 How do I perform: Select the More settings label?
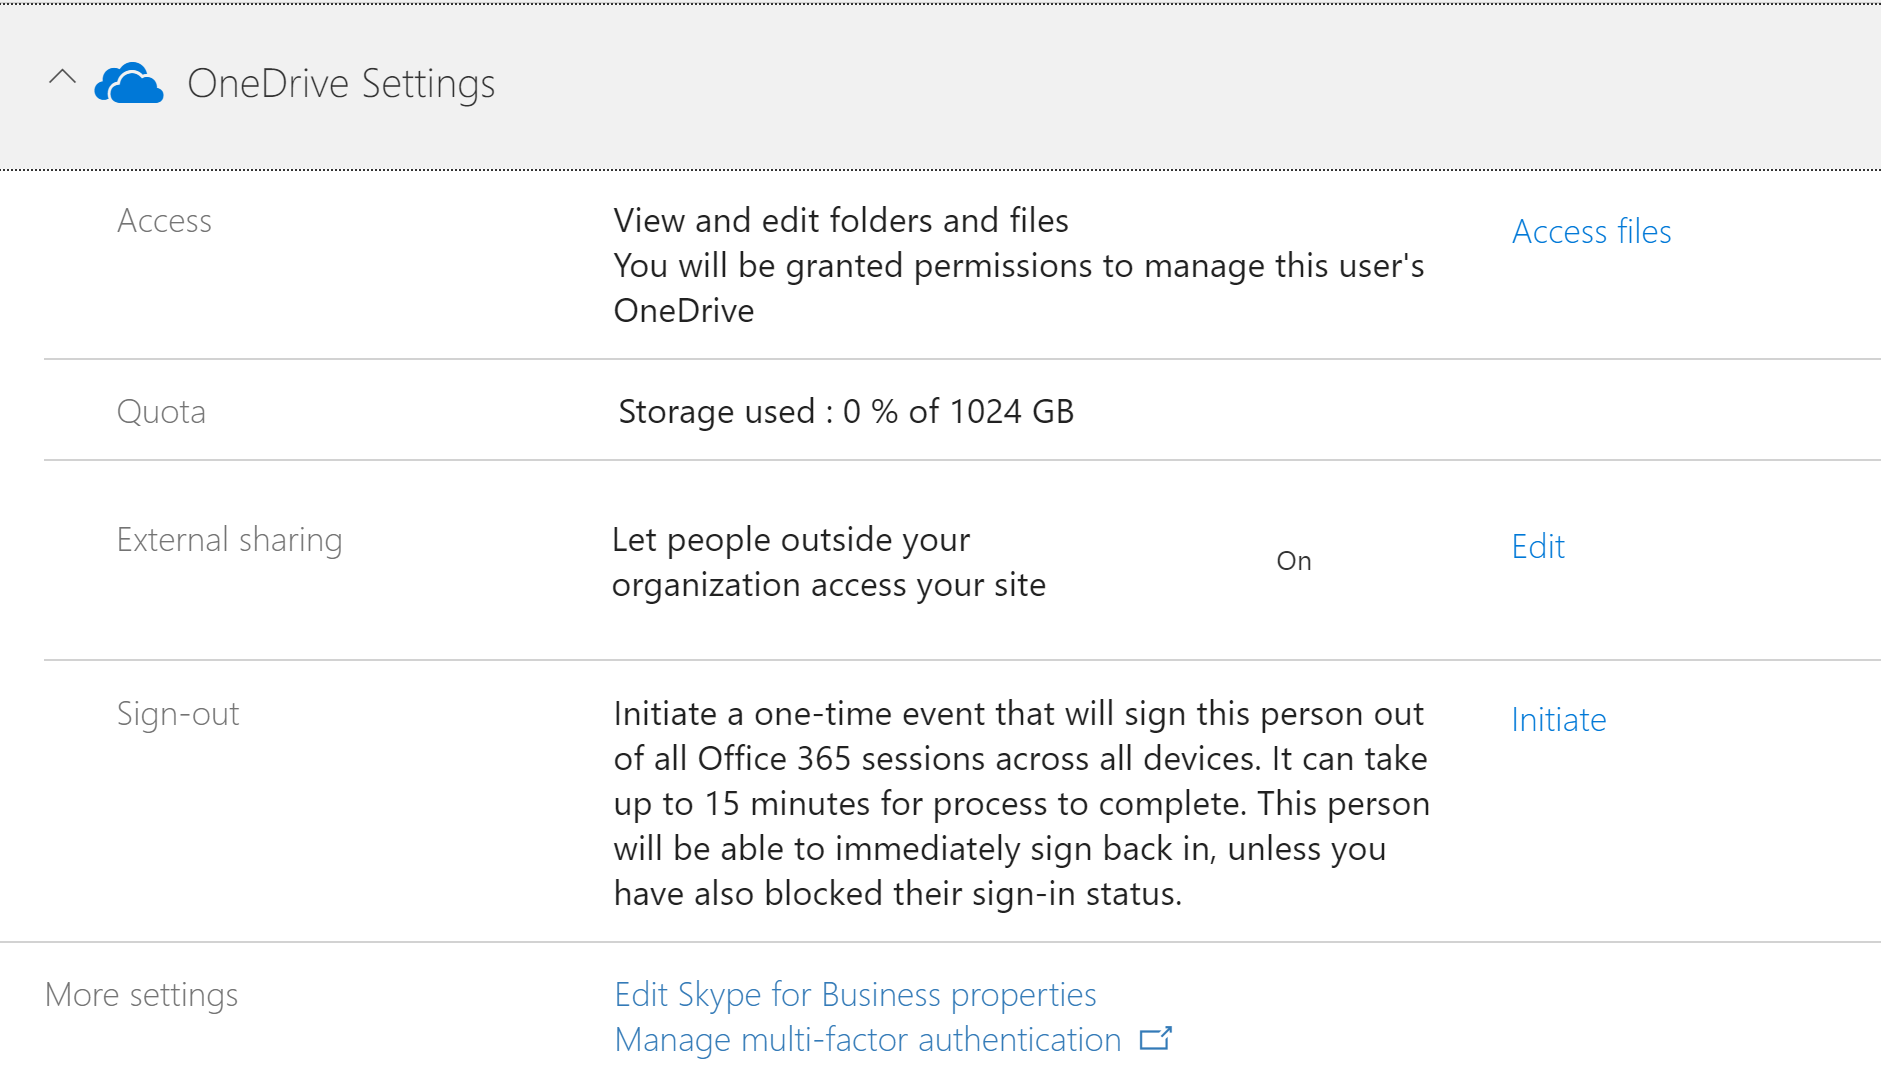pyautogui.click(x=141, y=994)
